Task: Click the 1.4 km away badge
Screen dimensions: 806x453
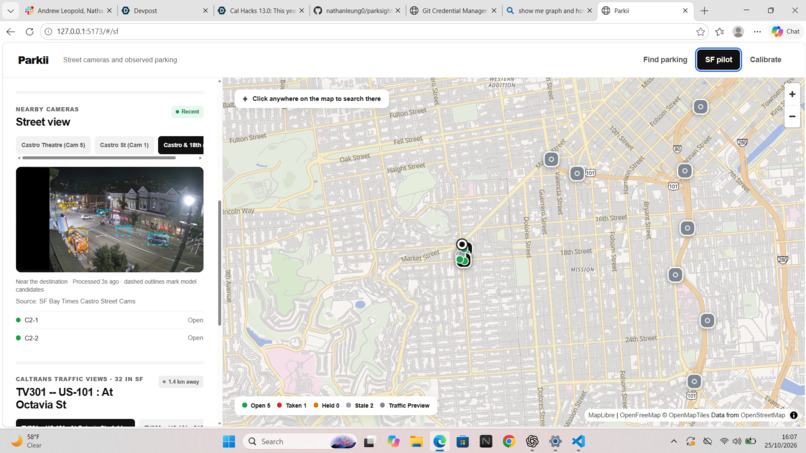Action: coord(181,382)
